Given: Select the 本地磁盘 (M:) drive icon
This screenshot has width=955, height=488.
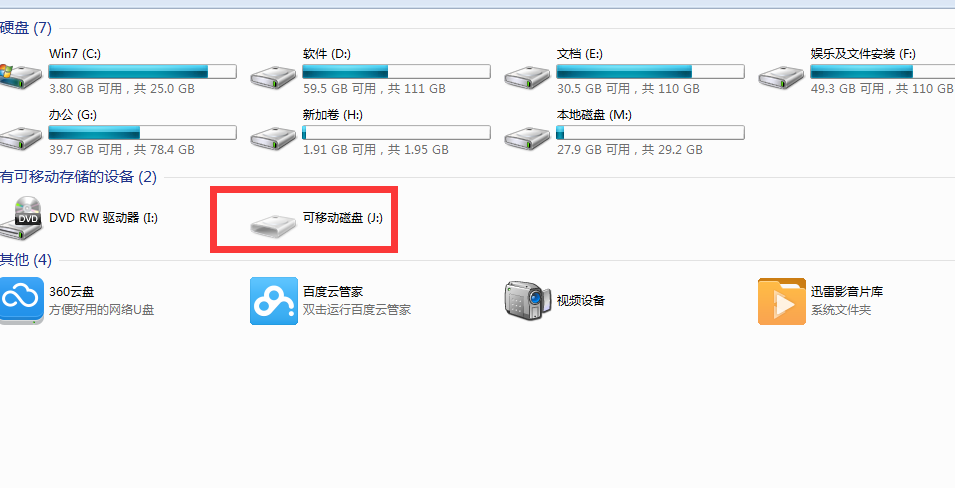Looking at the screenshot, I should (527, 137).
